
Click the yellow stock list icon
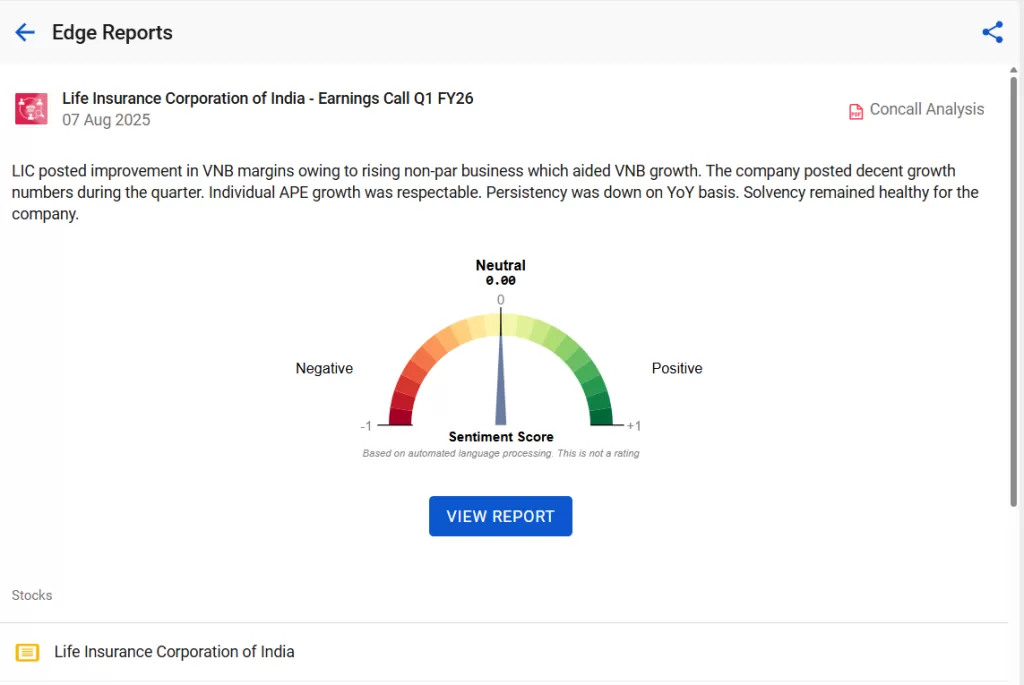pos(28,652)
